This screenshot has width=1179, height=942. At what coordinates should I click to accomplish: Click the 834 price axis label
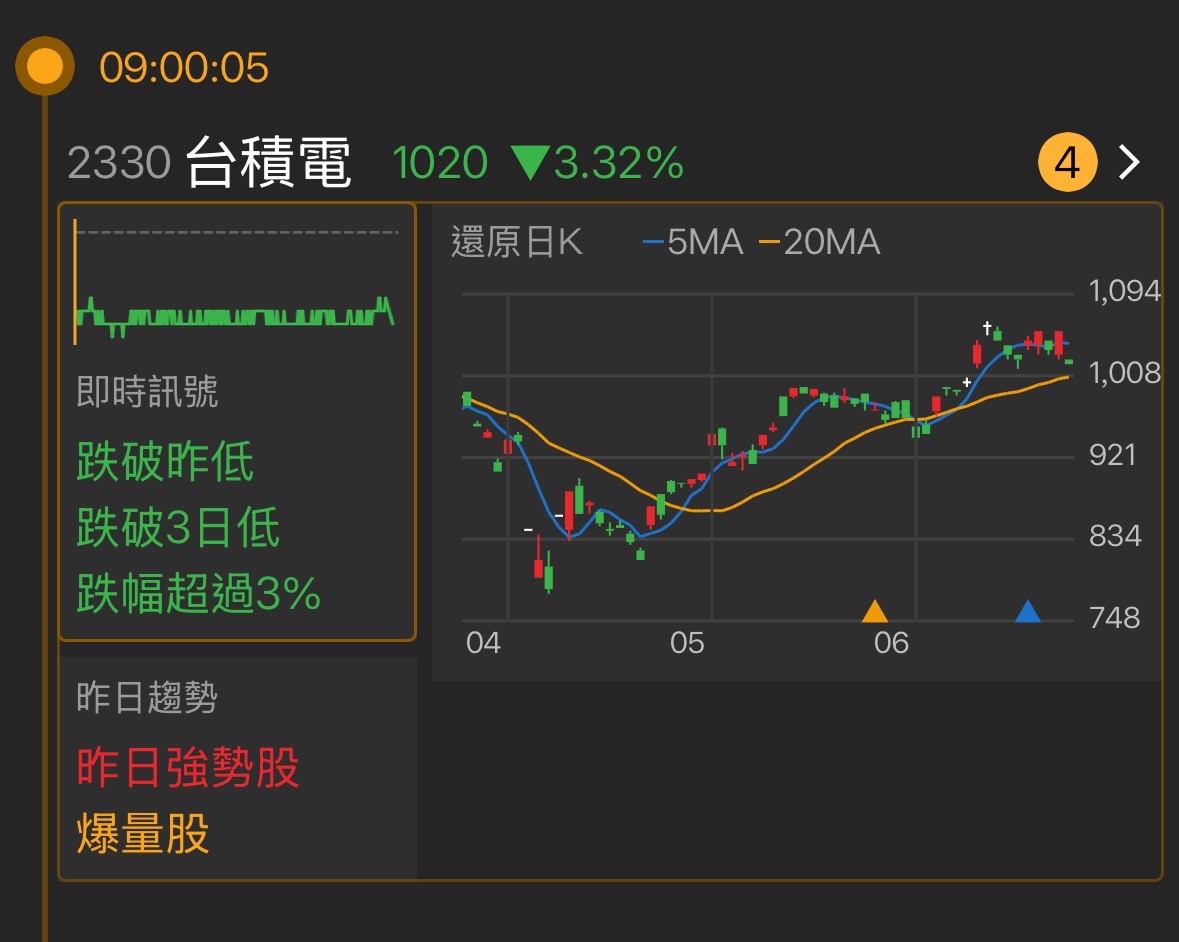pos(1115,536)
